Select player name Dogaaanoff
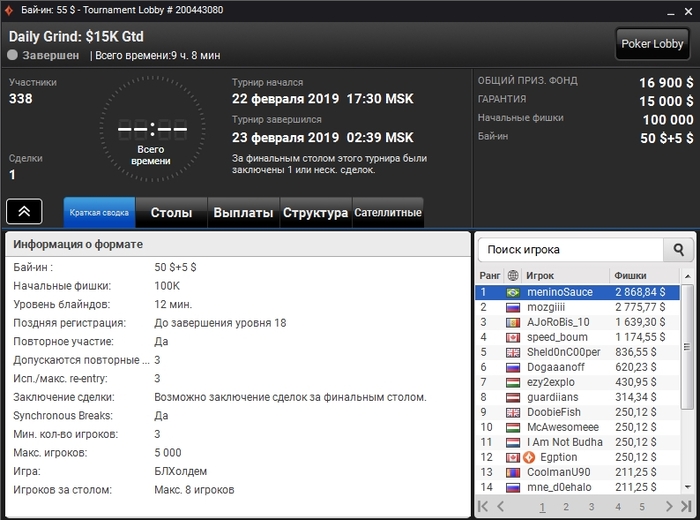The image size is (700, 520). [556, 367]
